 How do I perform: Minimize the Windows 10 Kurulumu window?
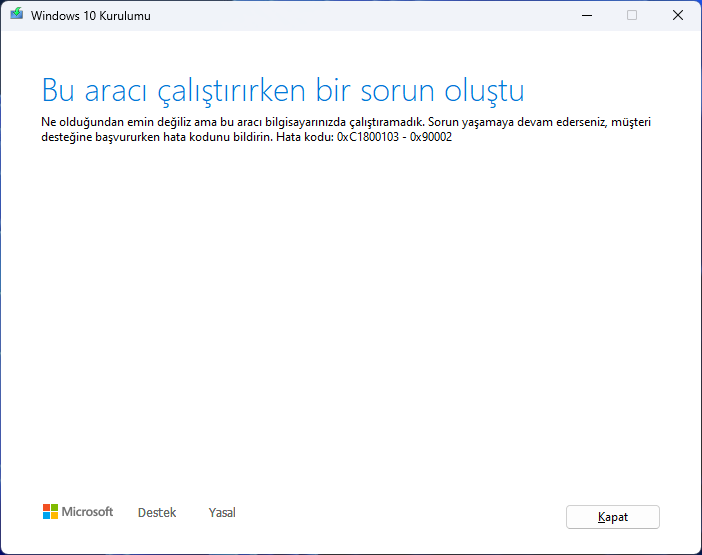pos(586,15)
